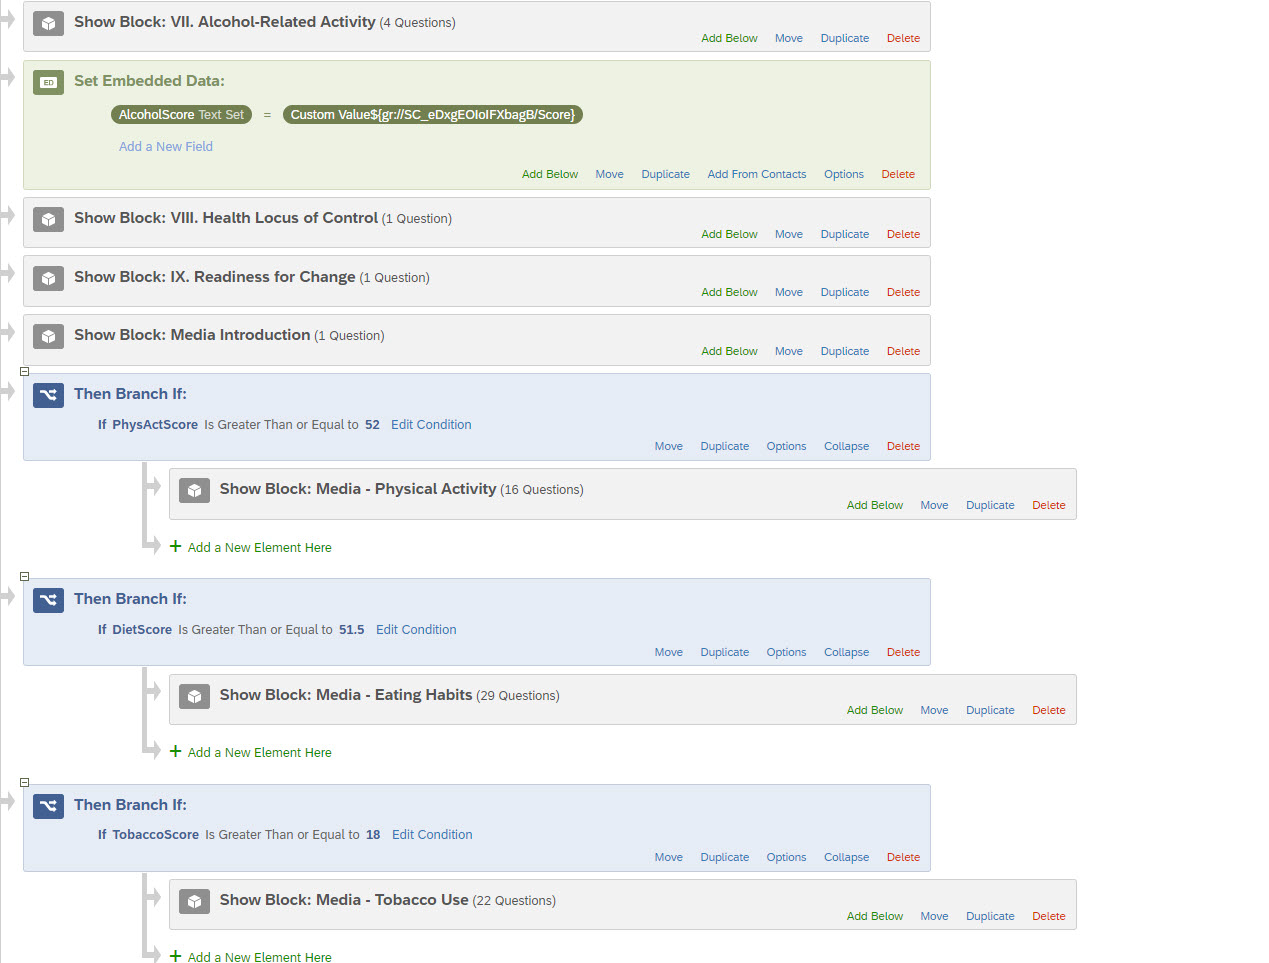
Task: Click the PhysActScore threshold value 52
Action: coord(372,425)
